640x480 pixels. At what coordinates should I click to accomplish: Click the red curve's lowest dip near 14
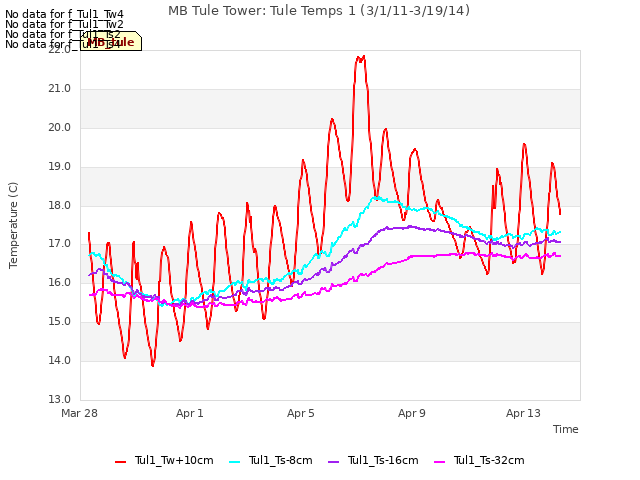point(153,364)
